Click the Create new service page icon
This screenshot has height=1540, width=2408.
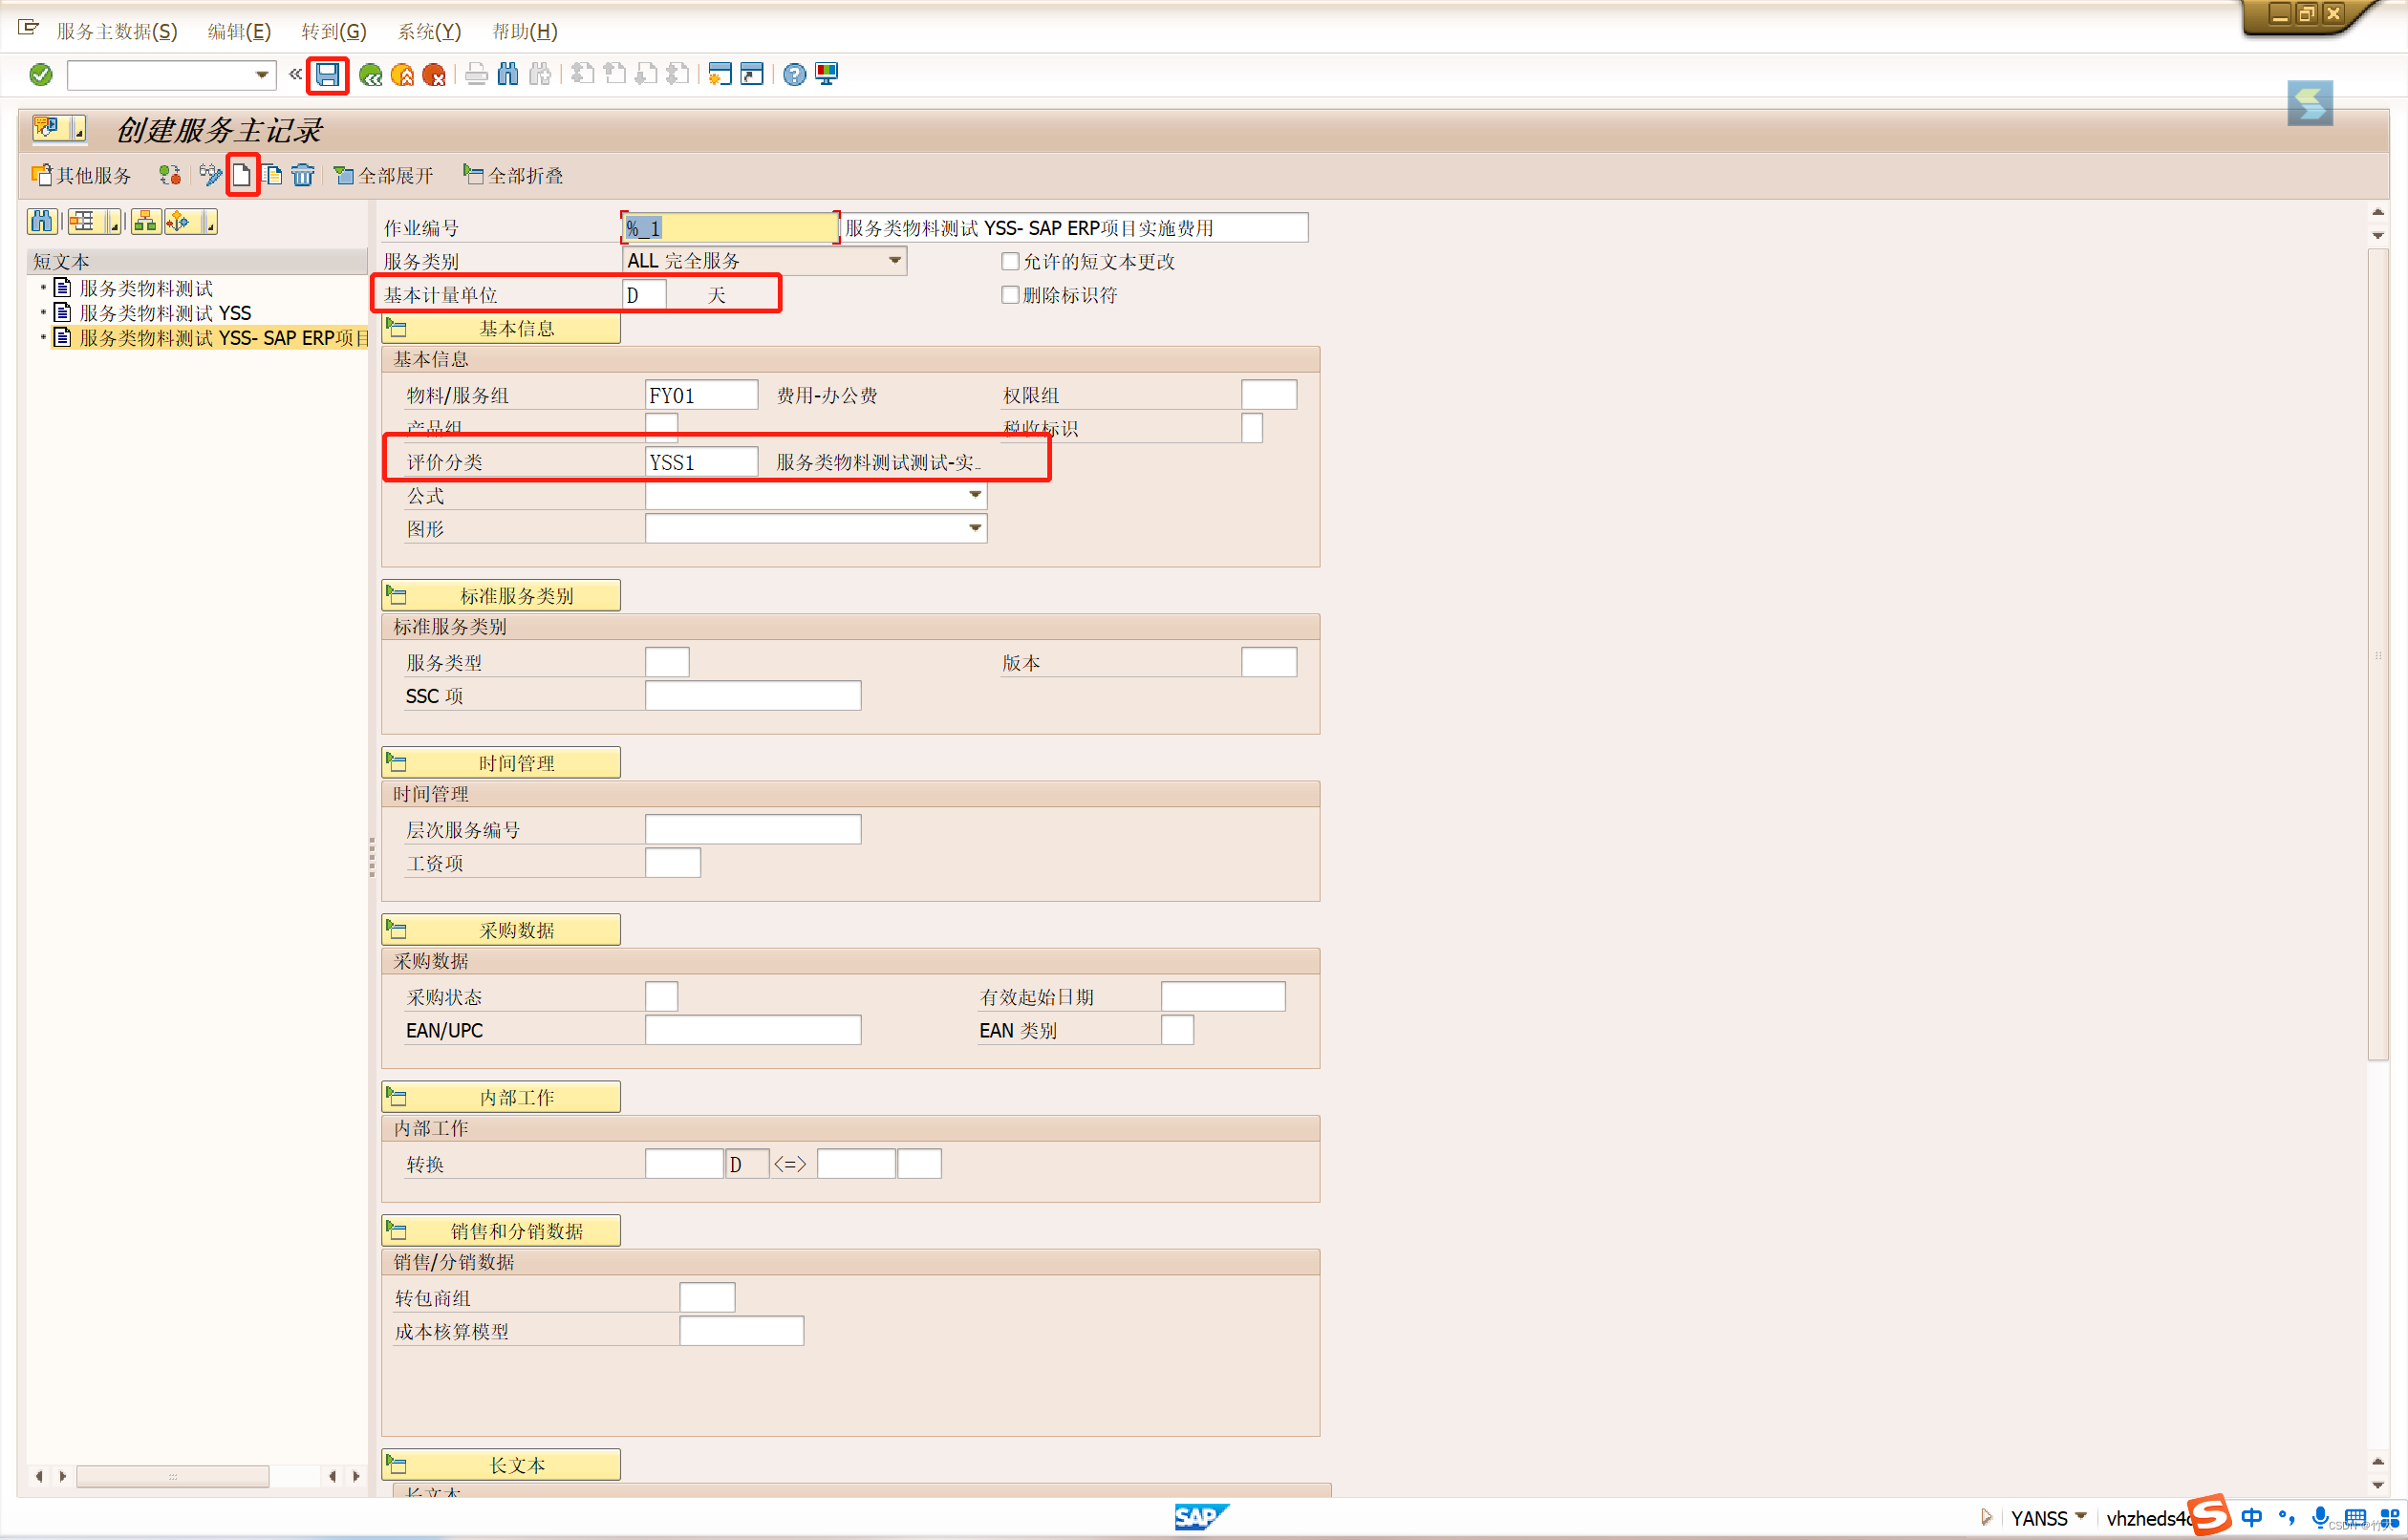pos(242,176)
